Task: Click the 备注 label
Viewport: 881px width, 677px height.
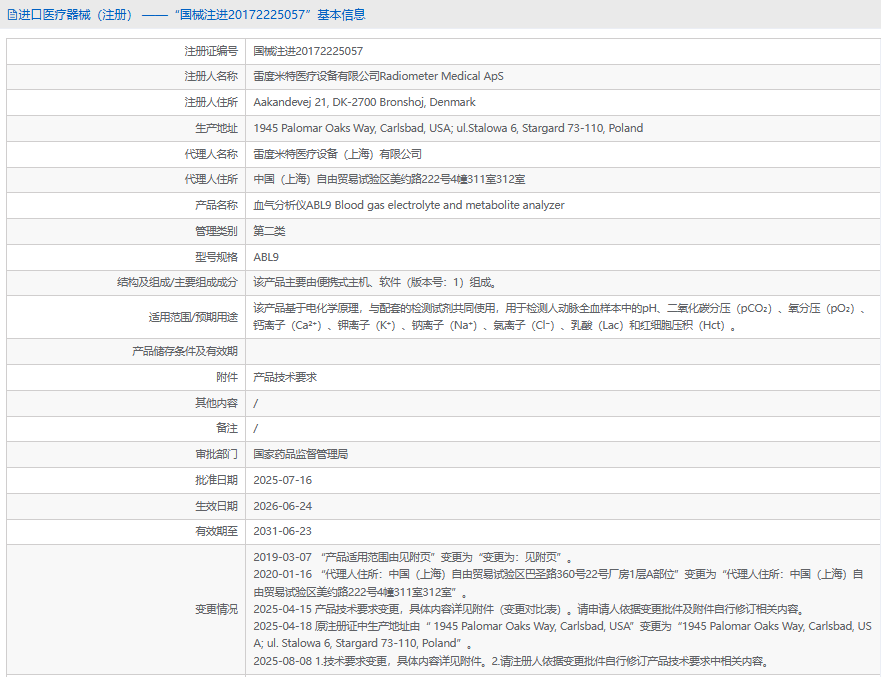Action: click(227, 428)
